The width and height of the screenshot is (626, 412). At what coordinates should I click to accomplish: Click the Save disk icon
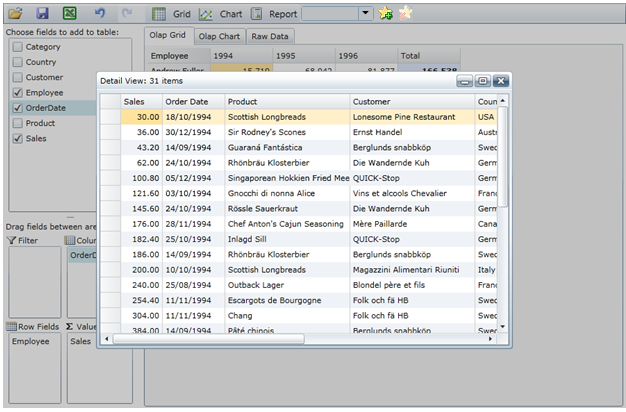click(42, 14)
